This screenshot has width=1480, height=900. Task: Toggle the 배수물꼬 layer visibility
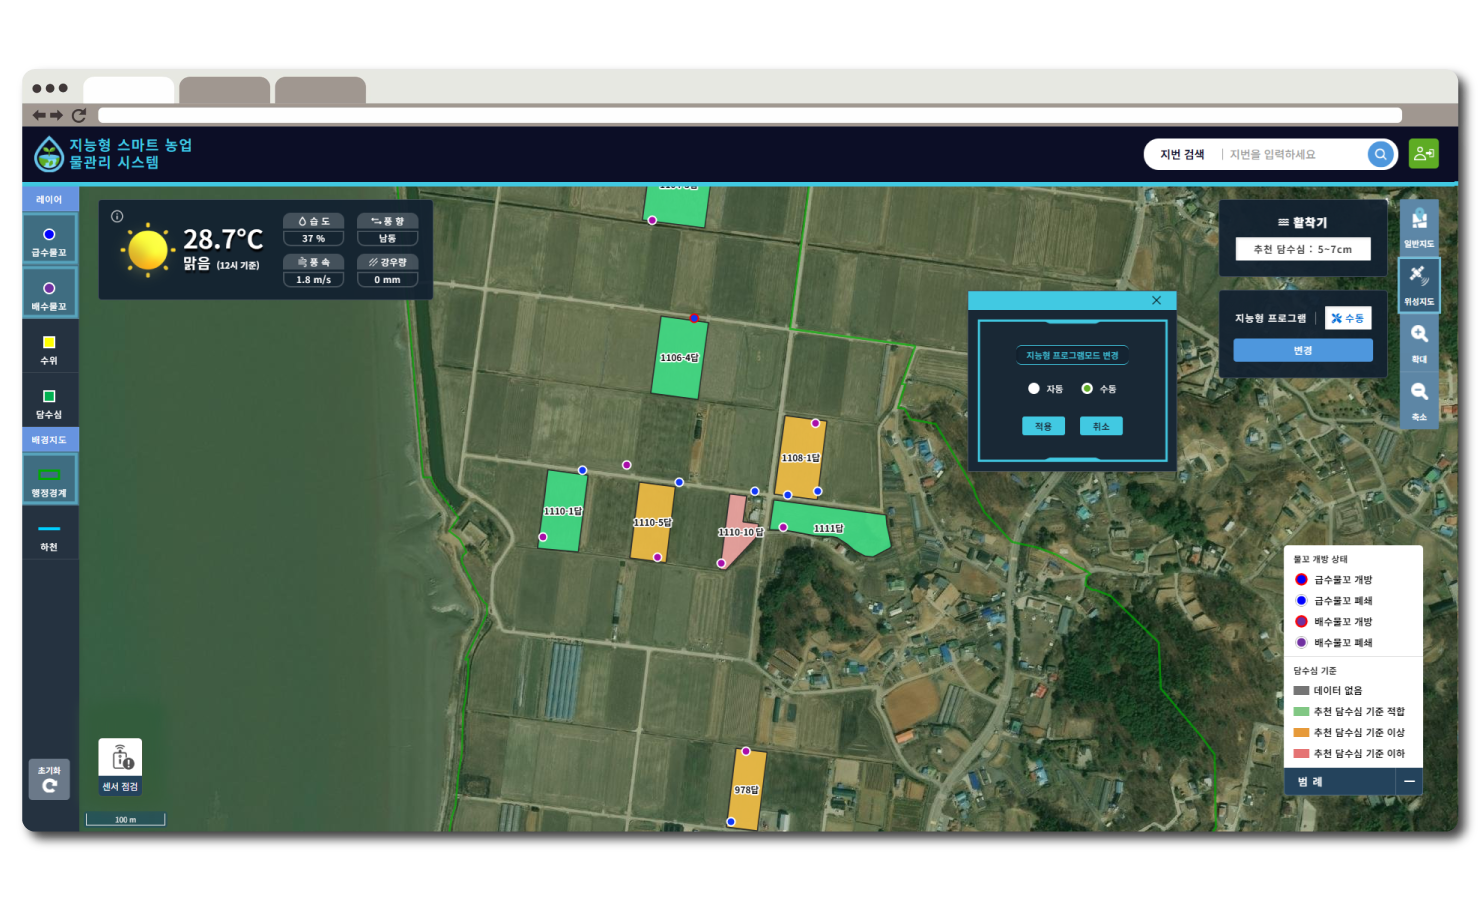[49, 294]
